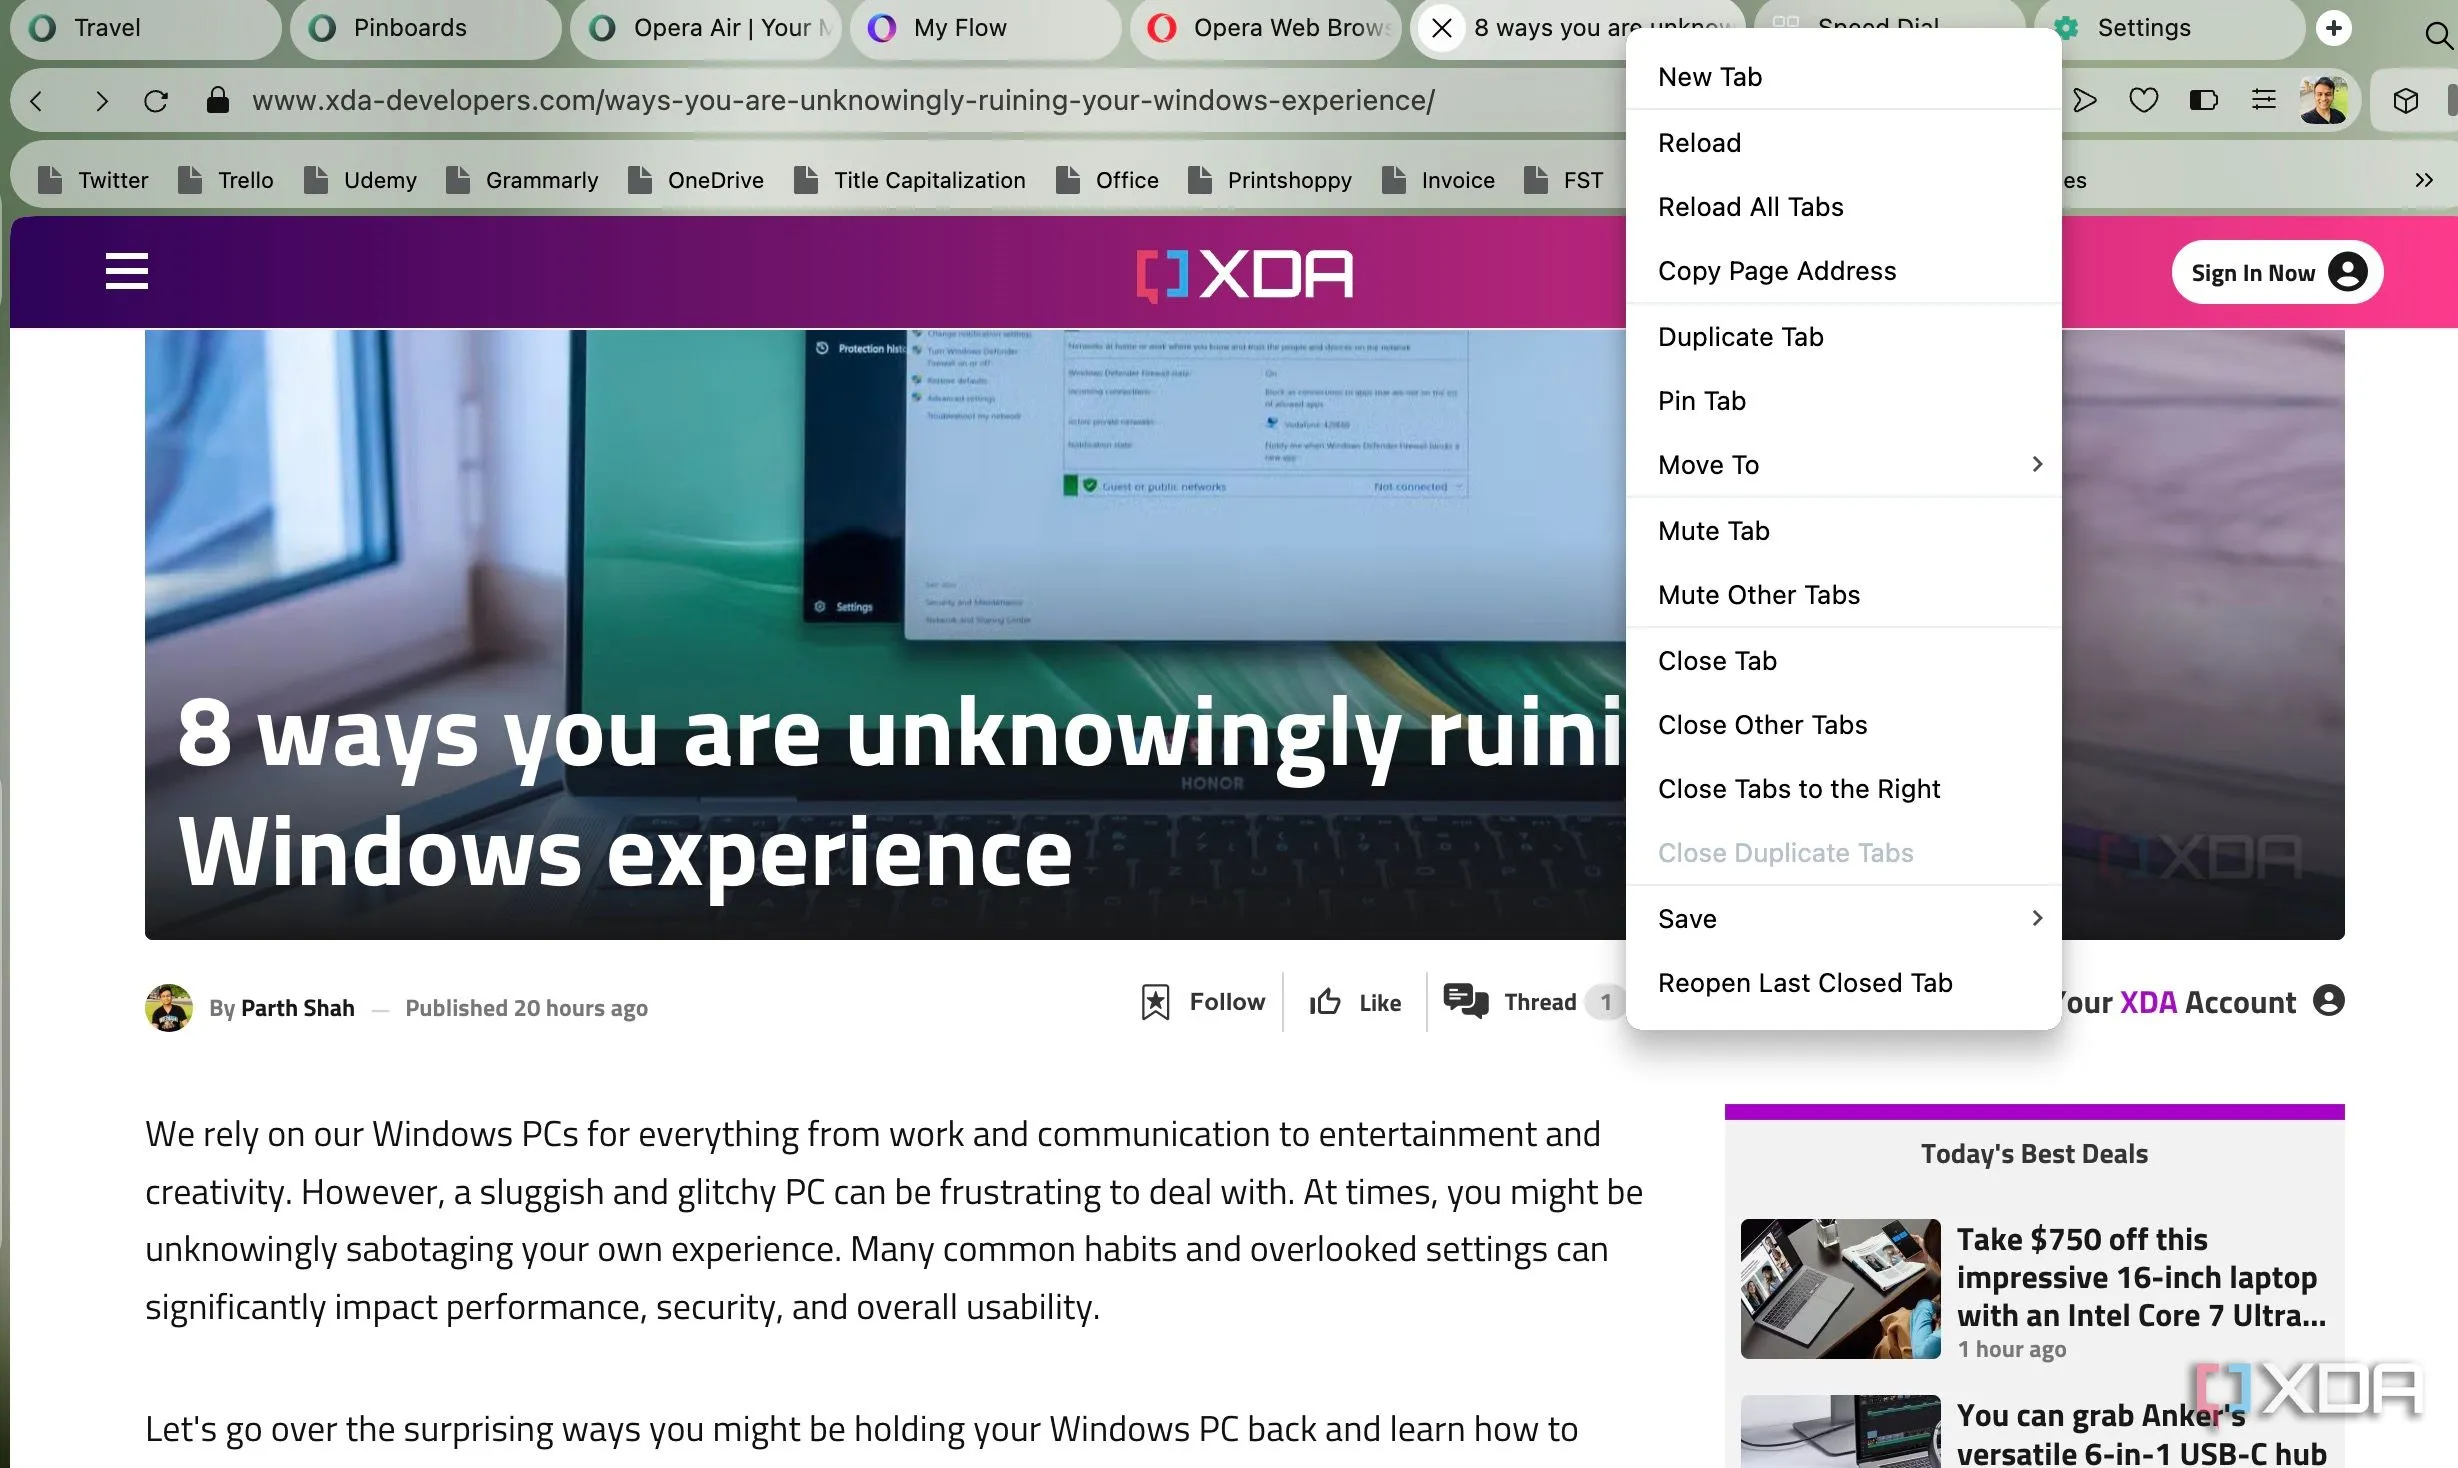The image size is (2458, 1468).
Task: Open the Parth Shah author link
Action: click(298, 1008)
